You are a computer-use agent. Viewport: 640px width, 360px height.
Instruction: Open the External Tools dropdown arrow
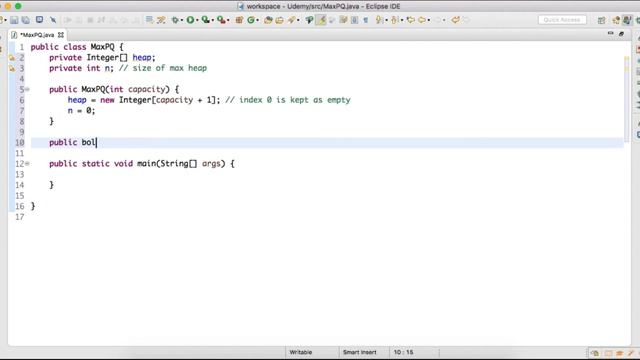[228, 20]
